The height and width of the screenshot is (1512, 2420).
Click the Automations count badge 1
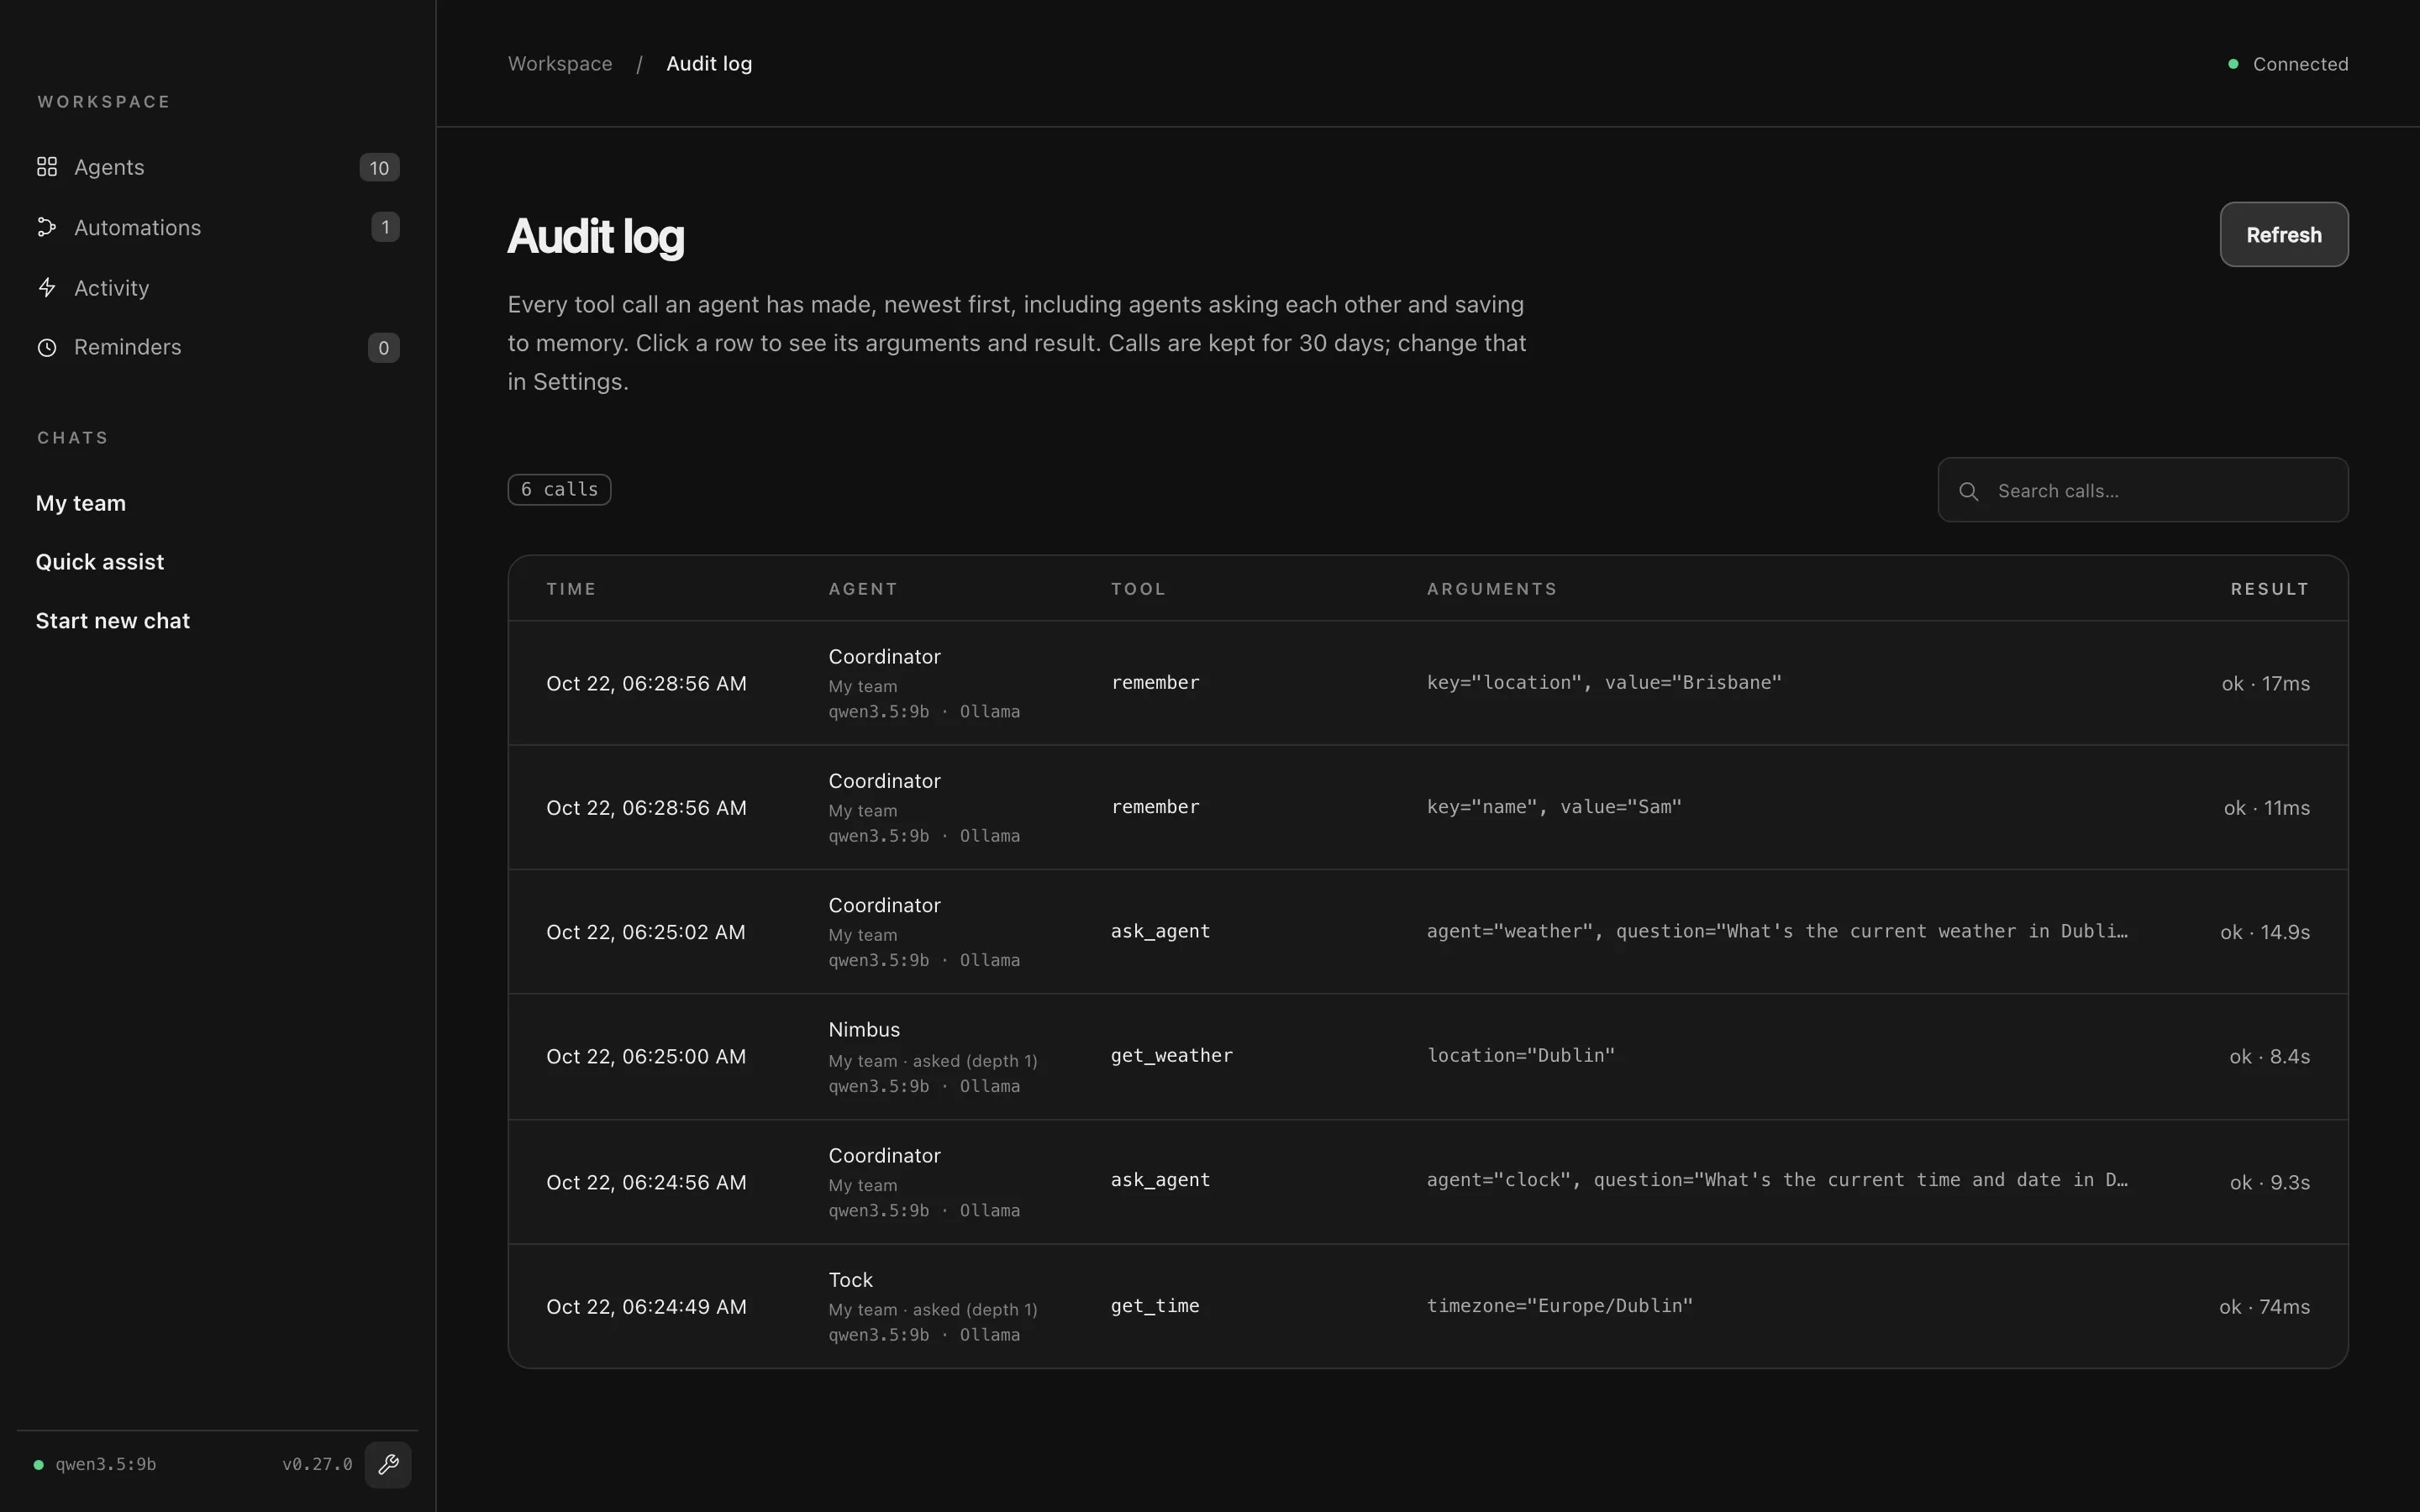[385, 227]
